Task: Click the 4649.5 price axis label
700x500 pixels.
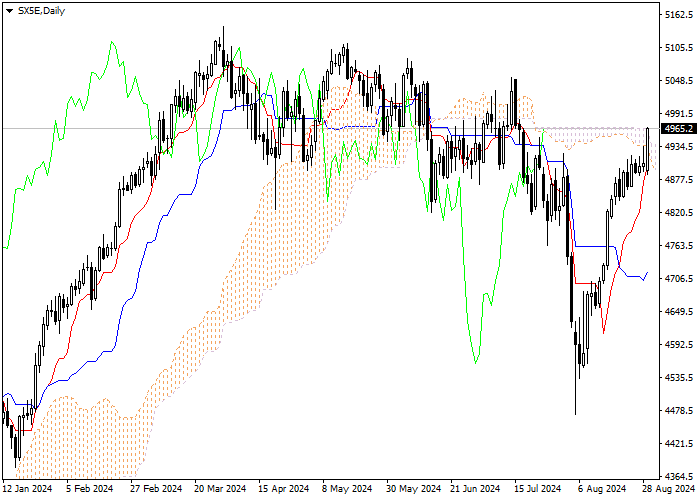Action: pyautogui.click(x=679, y=312)
